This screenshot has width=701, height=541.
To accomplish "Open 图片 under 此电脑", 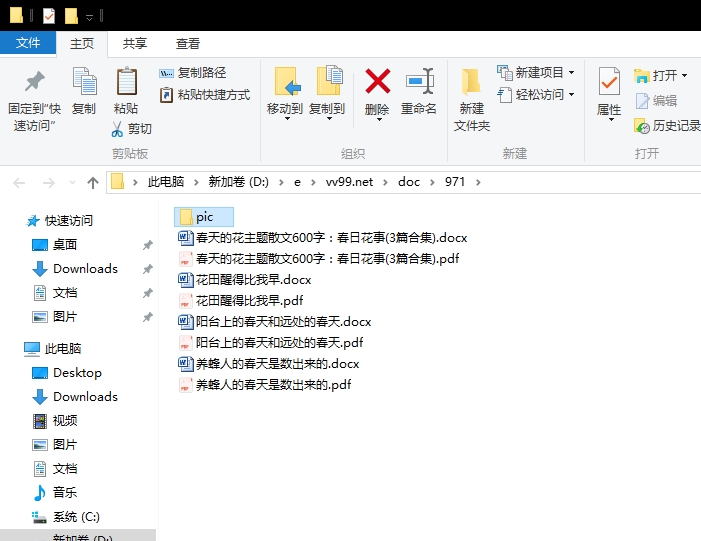I will click(x=55, y=445).
